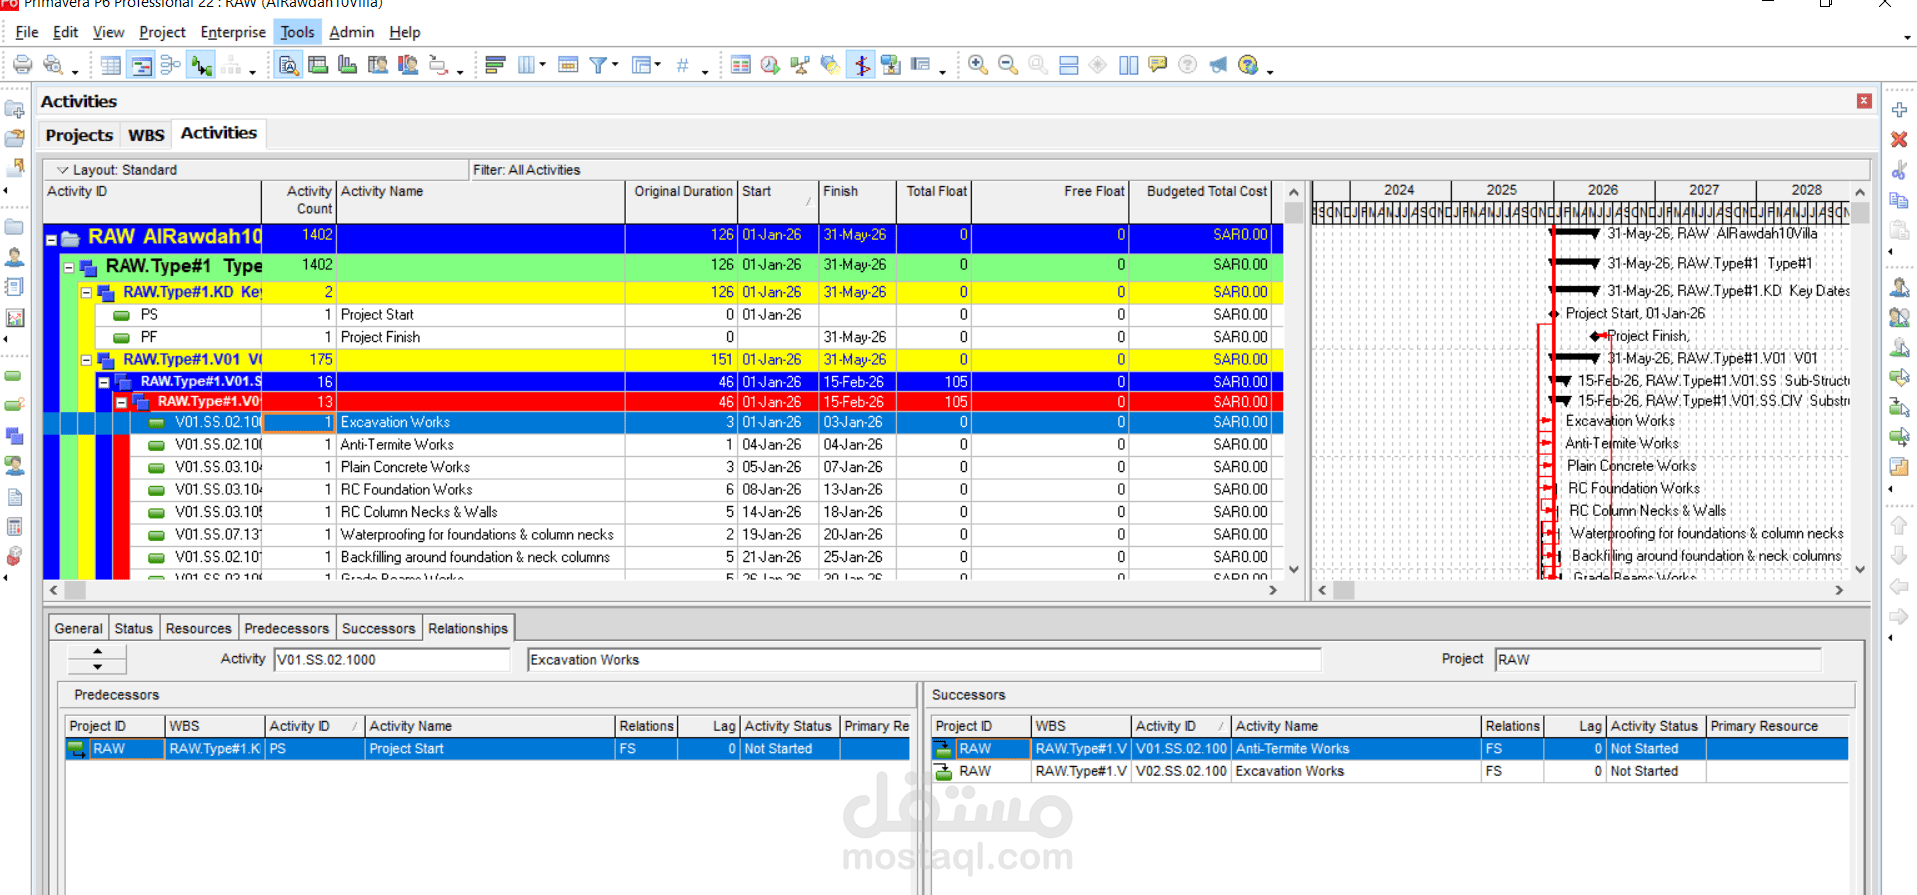The width and height of the screenshot is (1917, 895).
Task: Click the Timescale icon in the toolbar
Action: click(x=568, y=65)
